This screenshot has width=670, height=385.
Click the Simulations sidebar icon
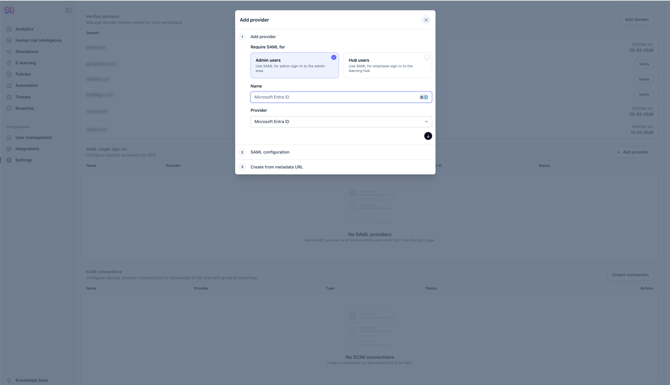[9, 52]
